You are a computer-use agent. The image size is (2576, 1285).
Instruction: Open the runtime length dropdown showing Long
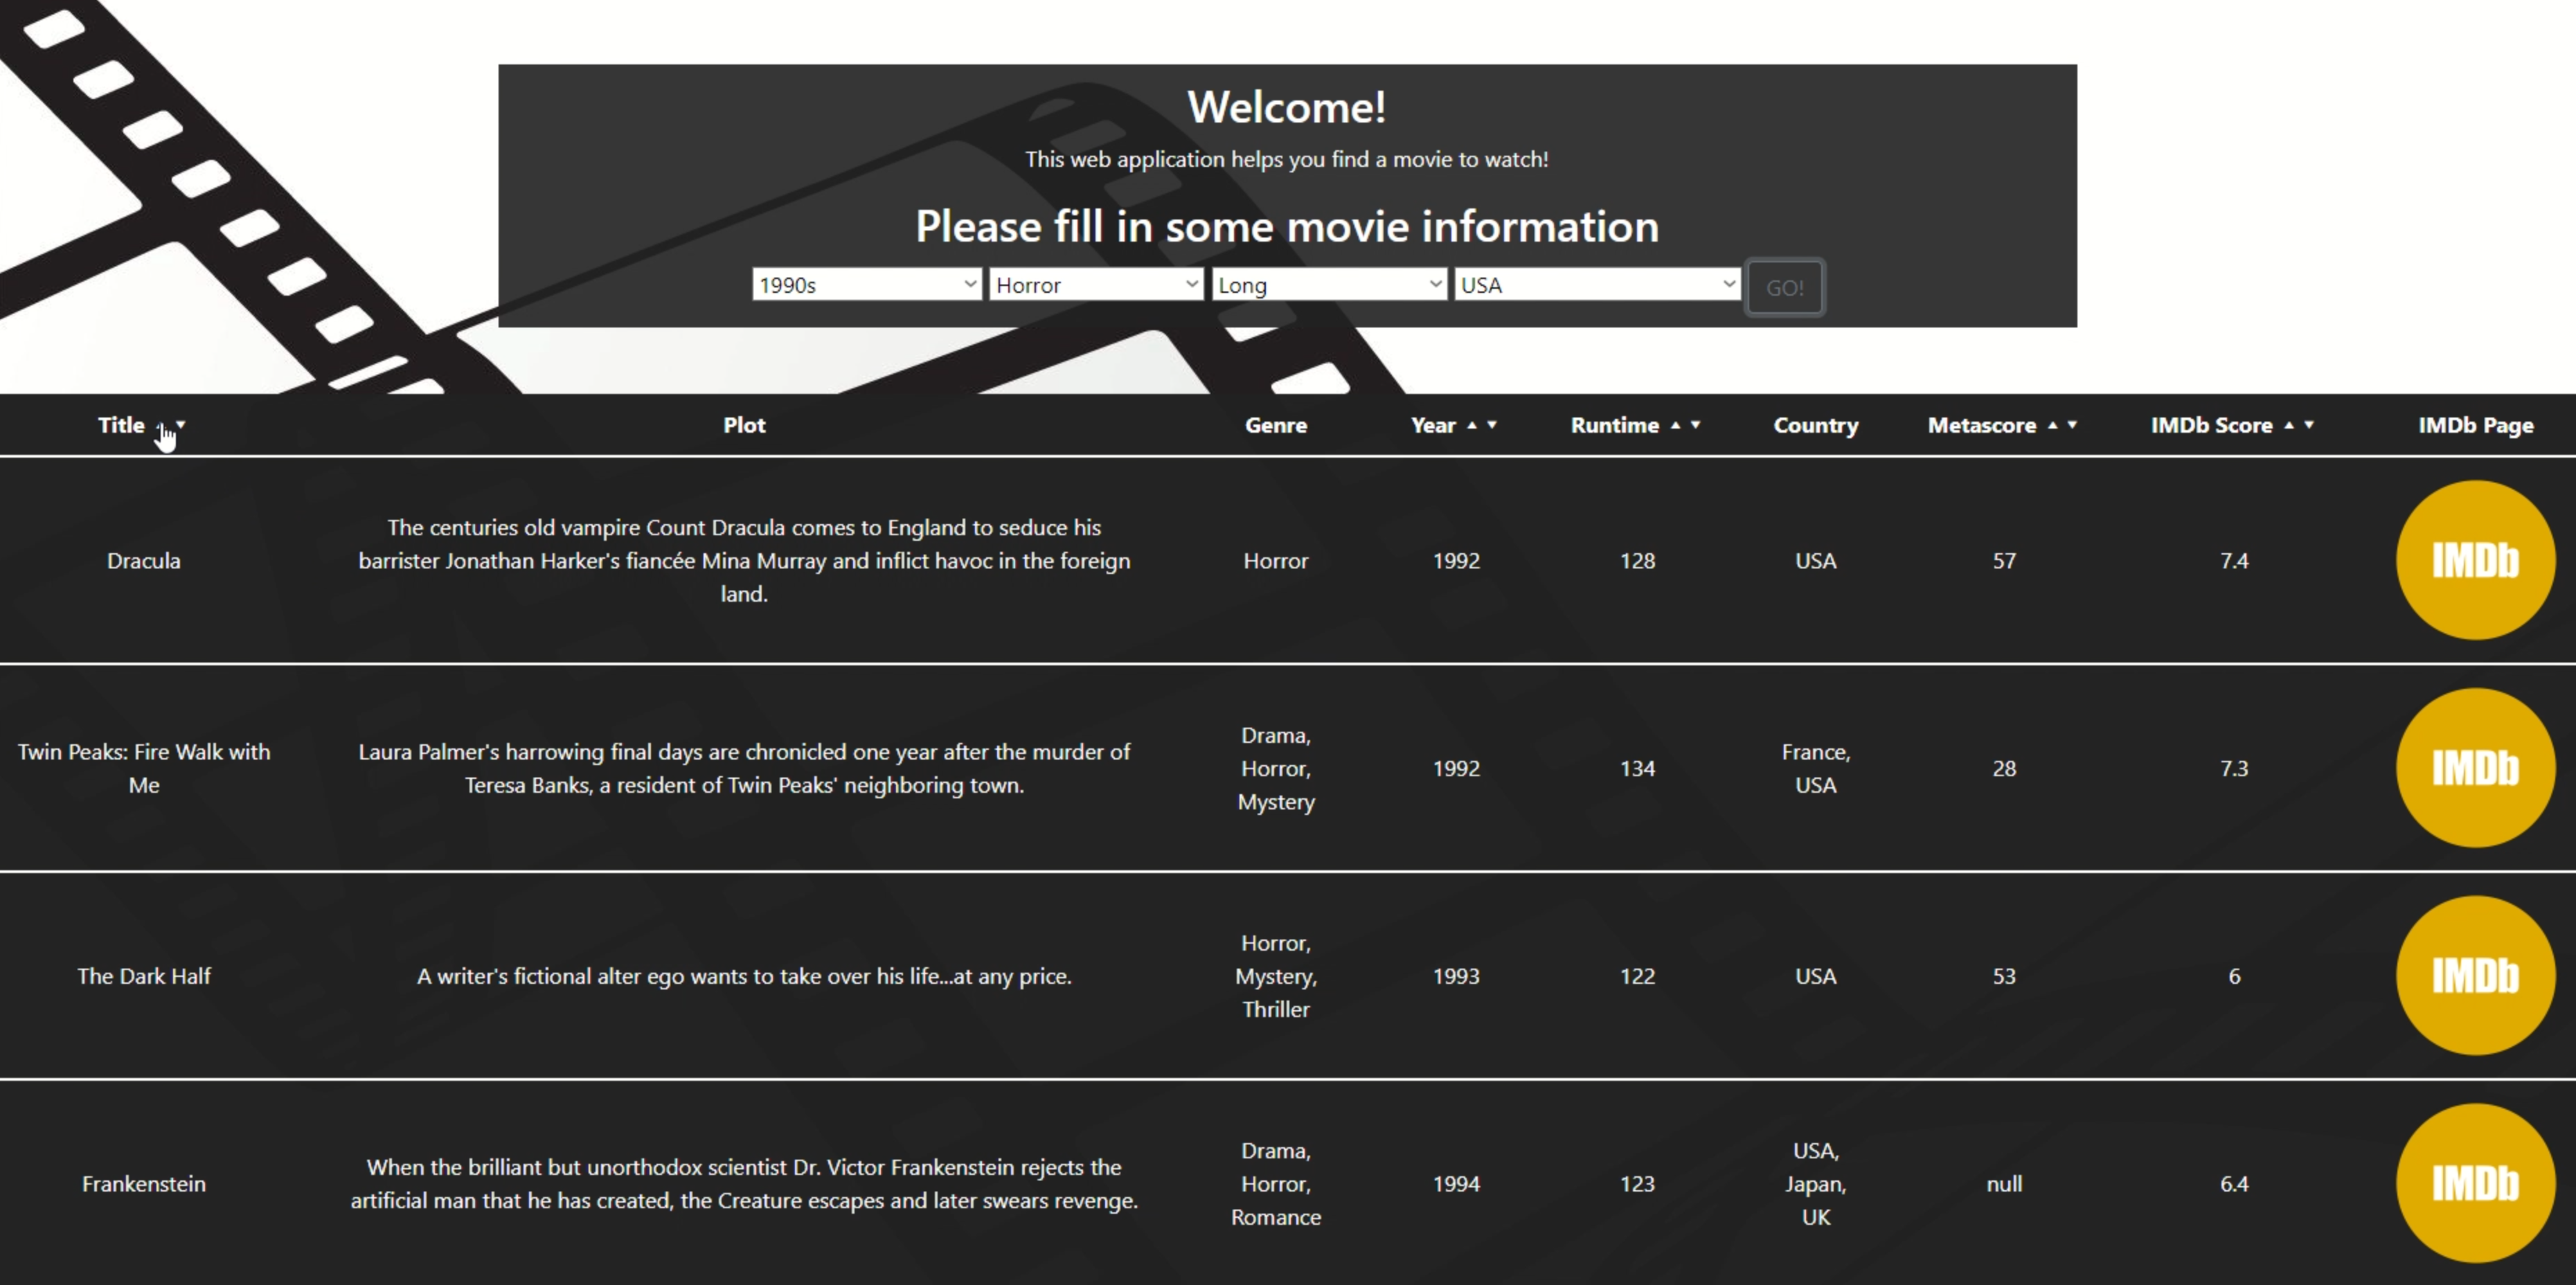pos(1328,284)
